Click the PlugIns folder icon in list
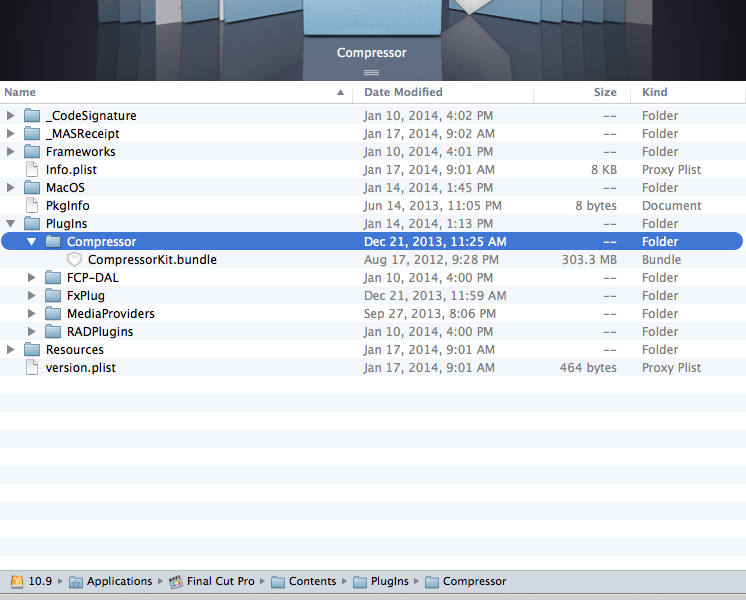746x600 pixels. tap(32, 224)
